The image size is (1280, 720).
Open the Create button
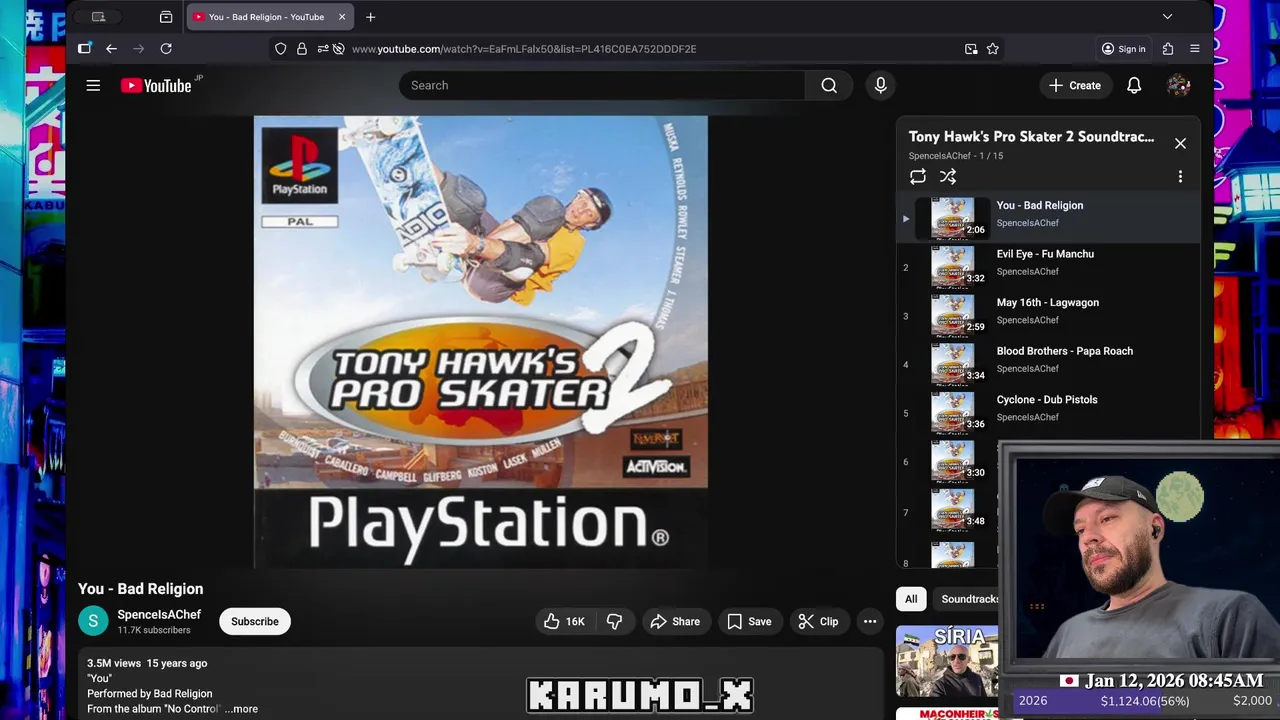point(1074,86)
